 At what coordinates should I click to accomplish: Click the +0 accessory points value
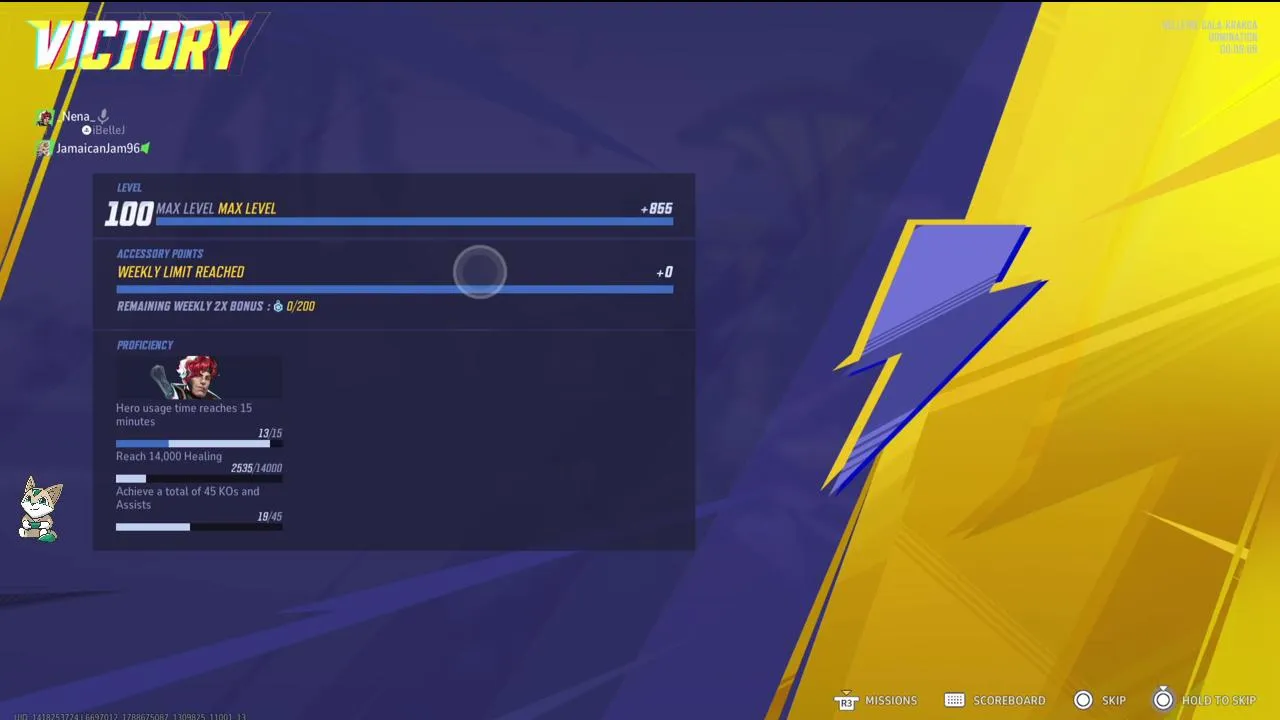(664, 272)
